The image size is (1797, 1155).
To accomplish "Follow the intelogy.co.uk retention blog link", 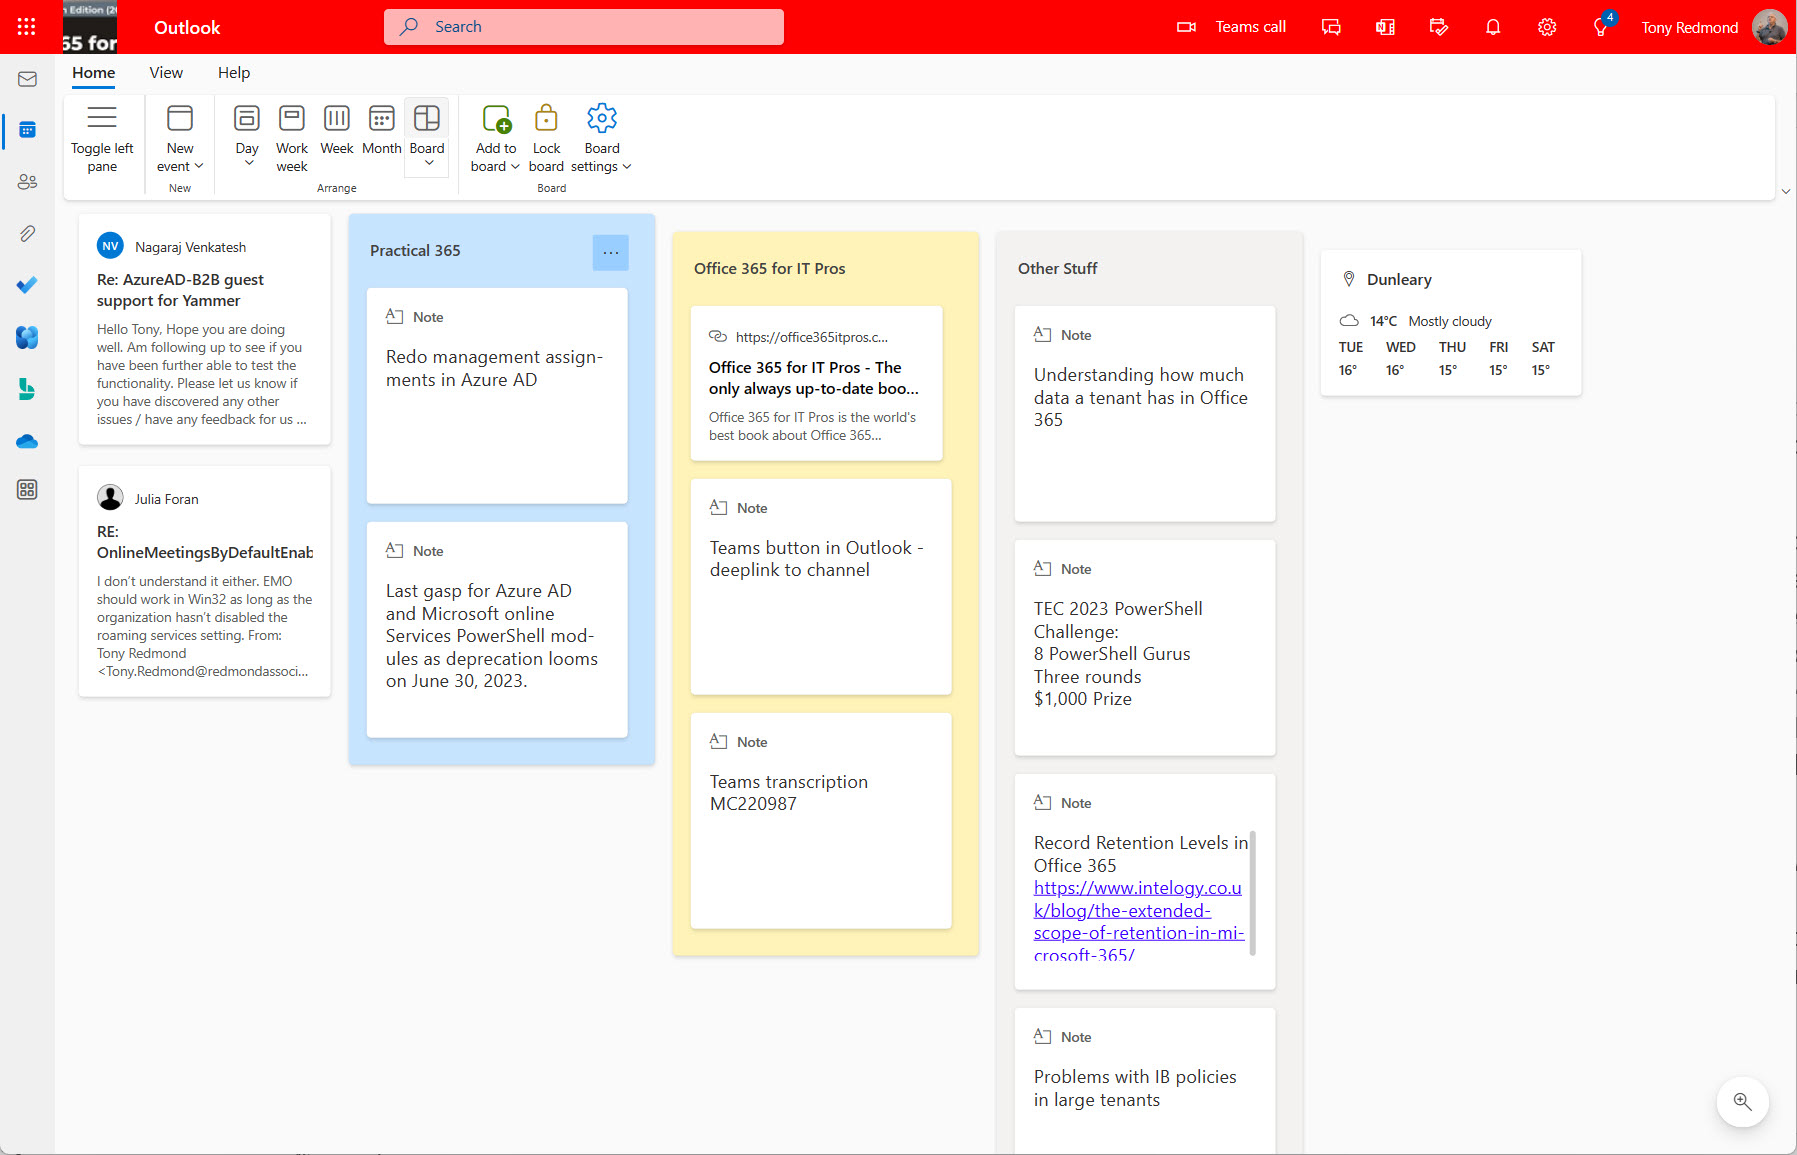I will tap(1139, 921).
